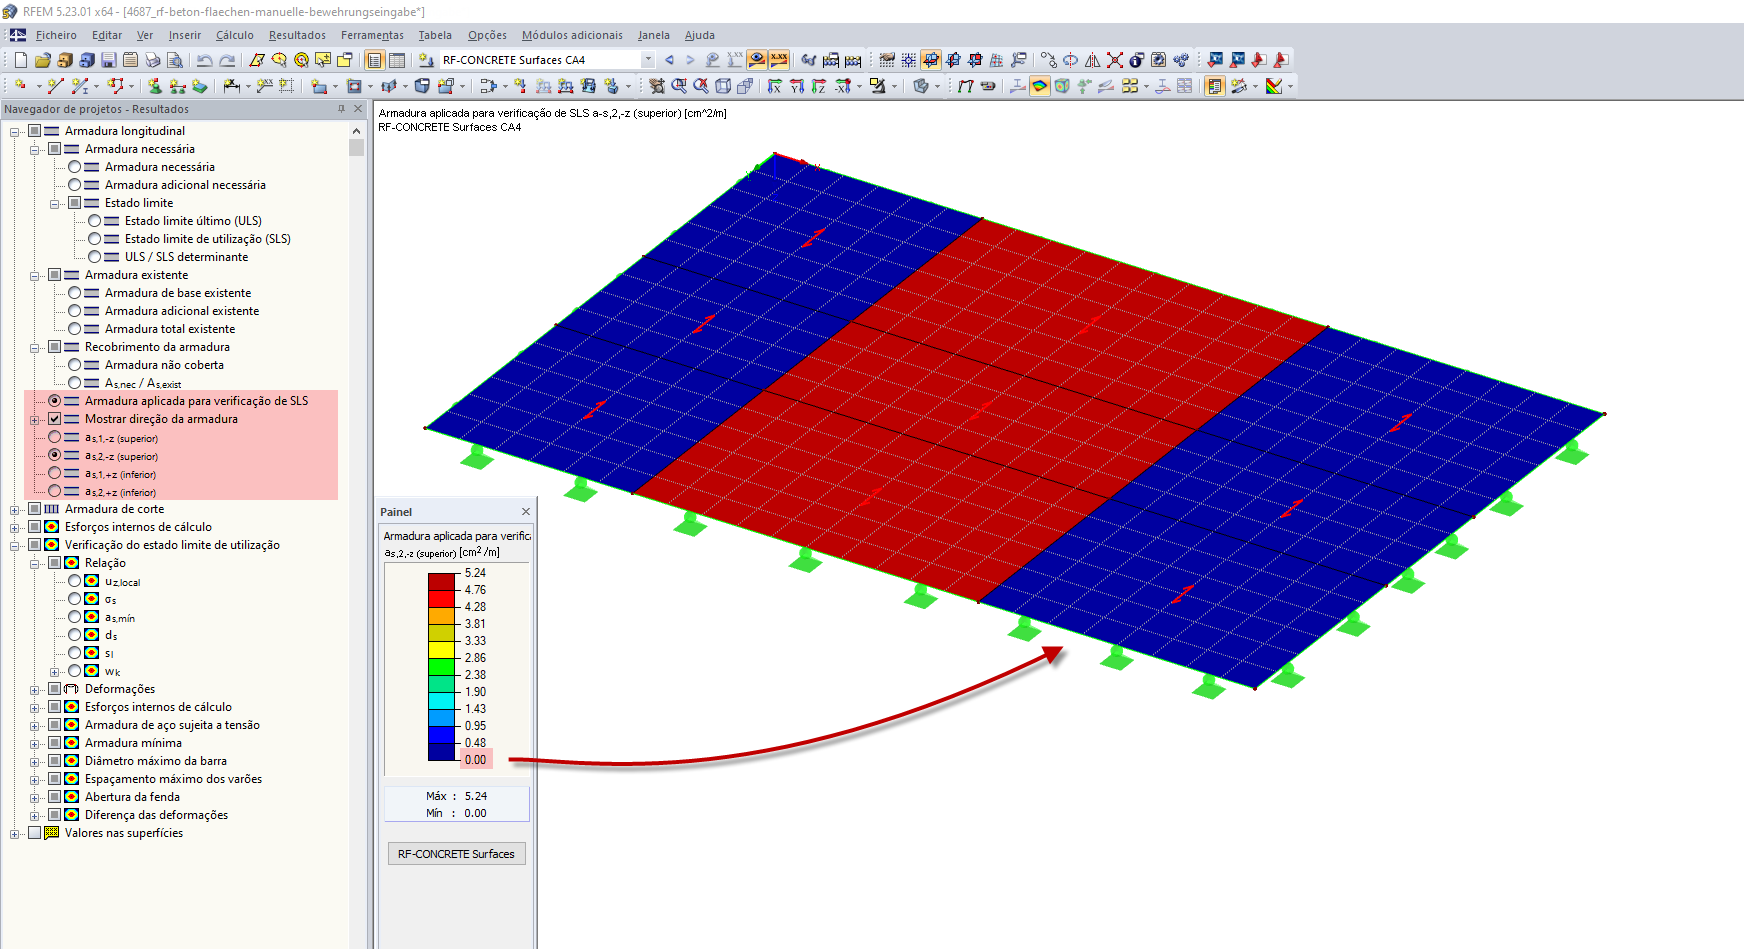Screen dimensions: 1744x949
Task: Select Armadura necessária radio button
Action: click(75, 167)
